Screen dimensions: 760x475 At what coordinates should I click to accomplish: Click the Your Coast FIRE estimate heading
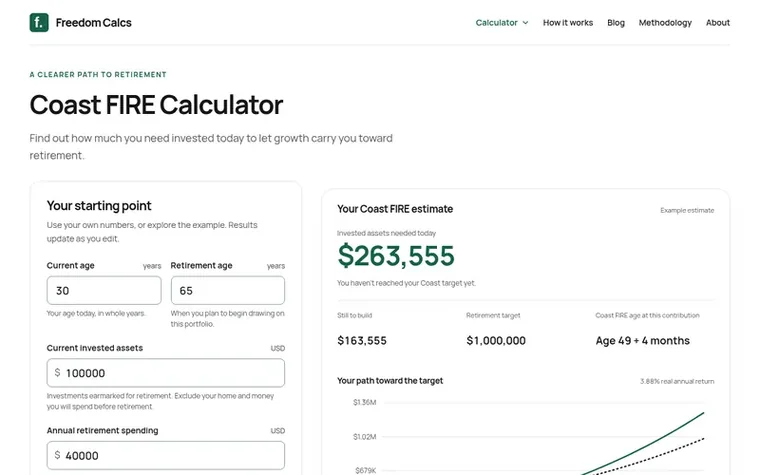[395, 209]
